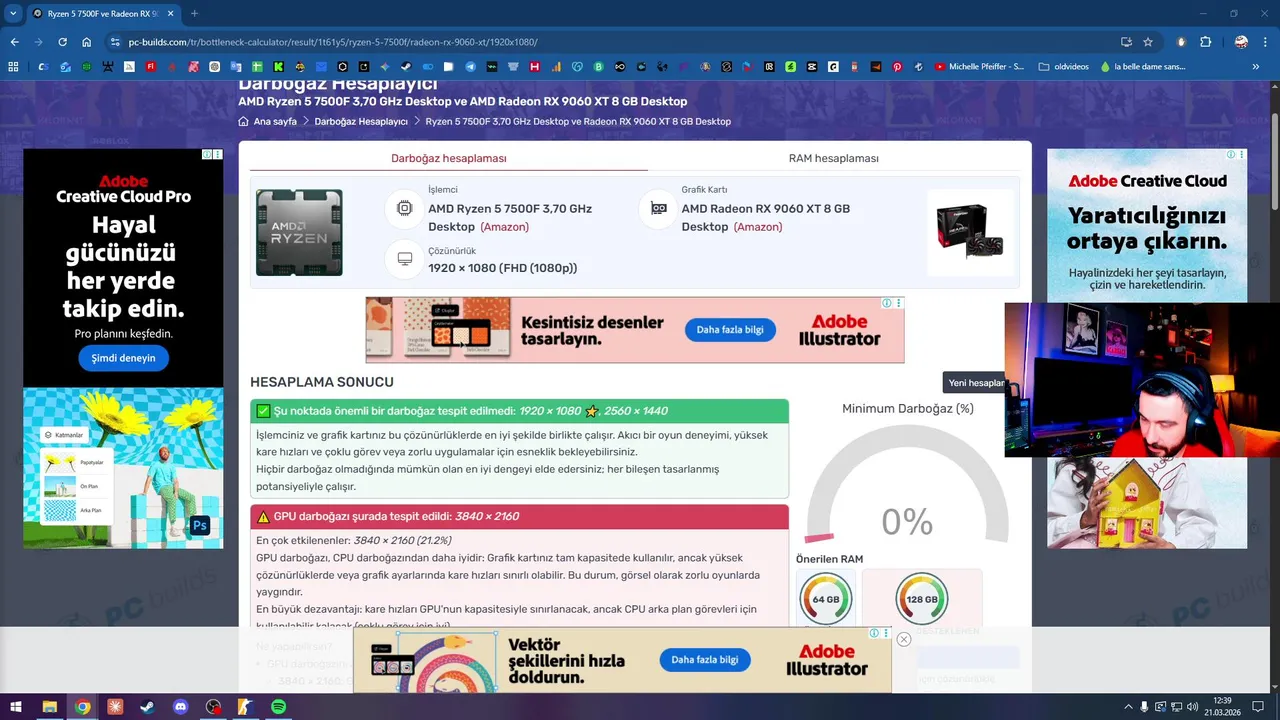This screenshot has height=720, width=1280.
Task: Expand the hidden bookmarks chevron
Action: click(1256, 67)
